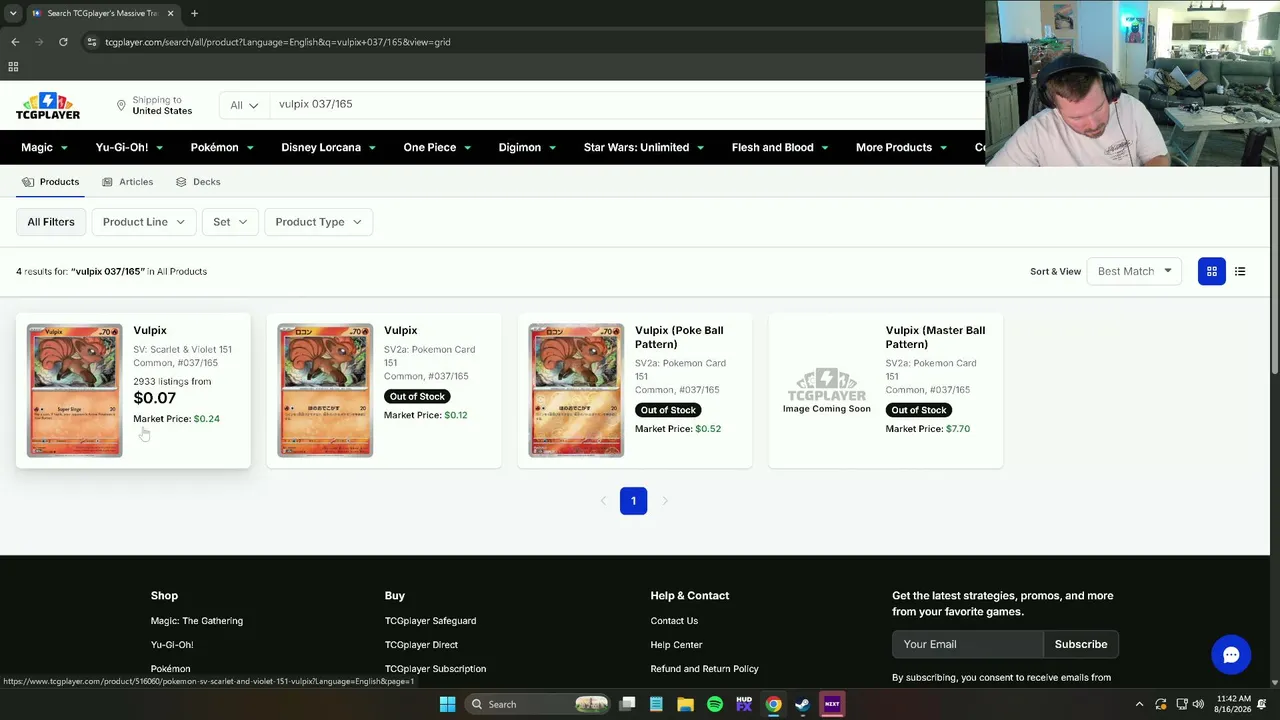The width and height of the screenshot is (1280, 720).
Task: Switch to grid view icon
Action: pyautogui.click(x=1211, y=271)
